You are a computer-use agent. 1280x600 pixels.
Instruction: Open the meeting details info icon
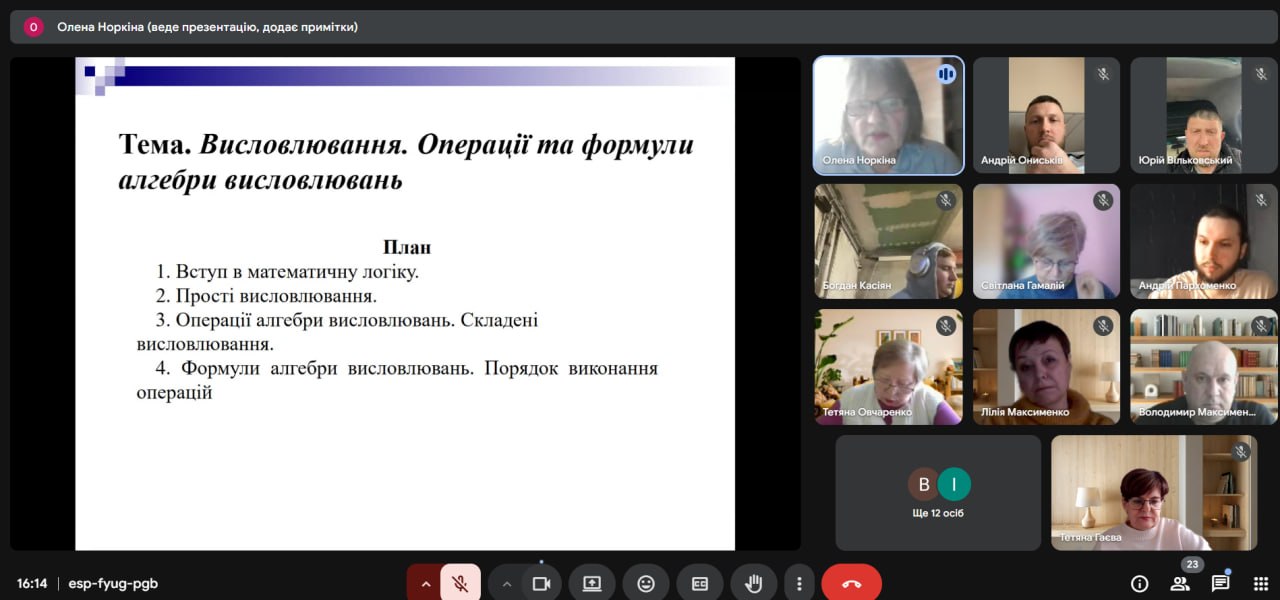coord(1139,584)
